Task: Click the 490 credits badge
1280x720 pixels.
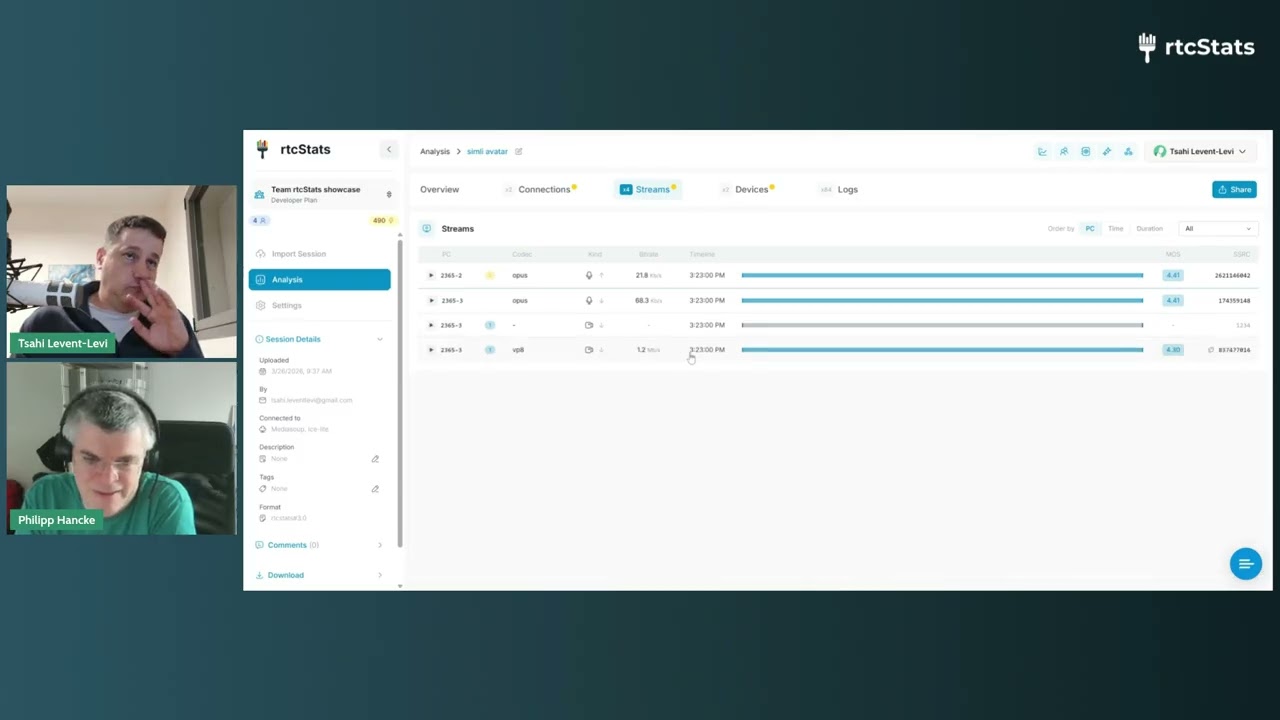Action: (x=383, y=220)
